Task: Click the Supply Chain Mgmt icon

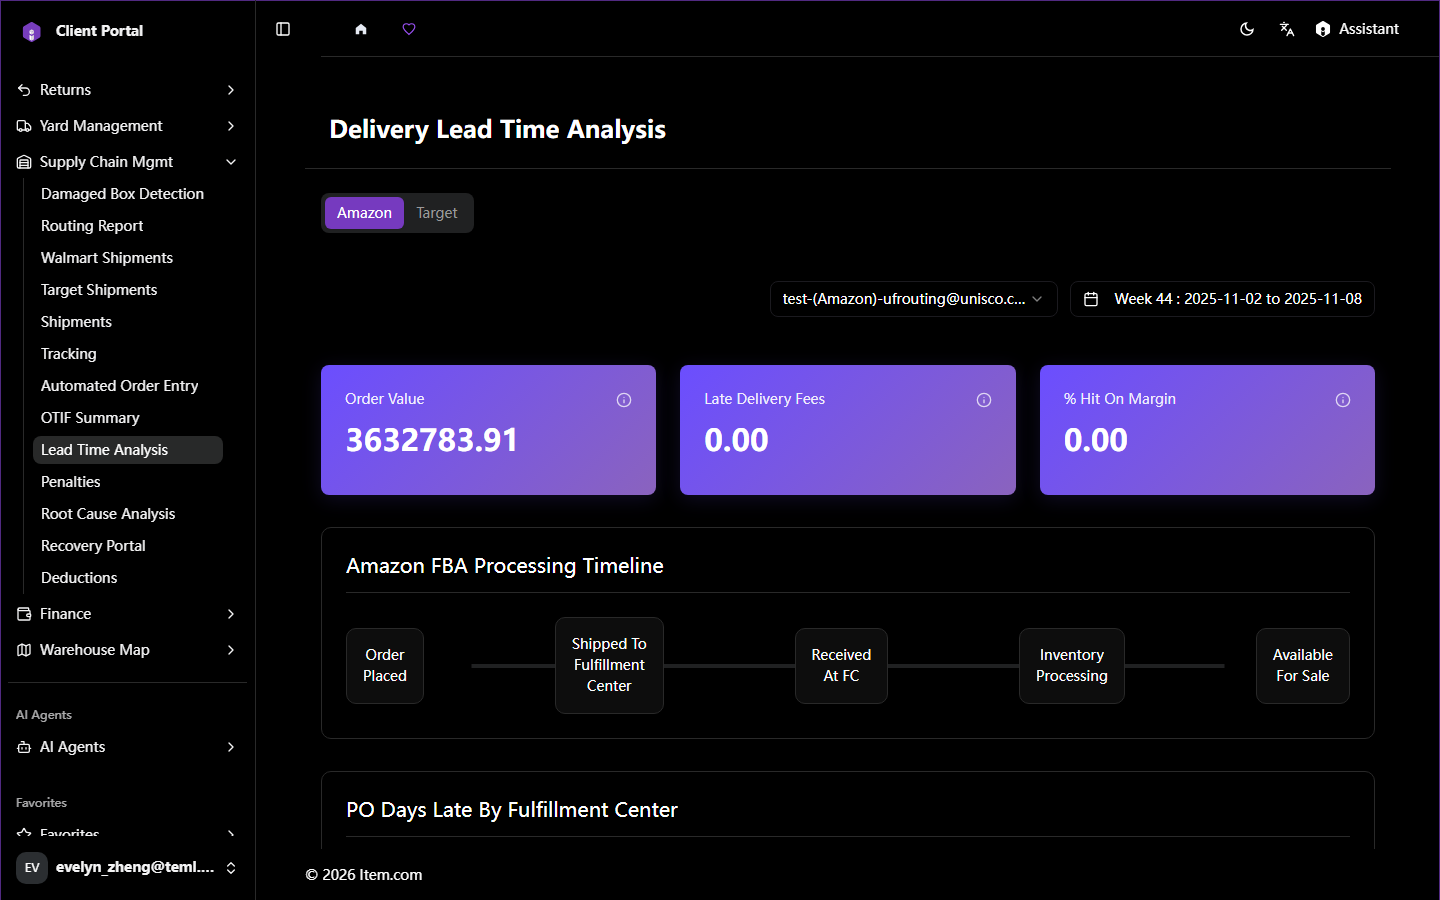Action: pos(24,162)
